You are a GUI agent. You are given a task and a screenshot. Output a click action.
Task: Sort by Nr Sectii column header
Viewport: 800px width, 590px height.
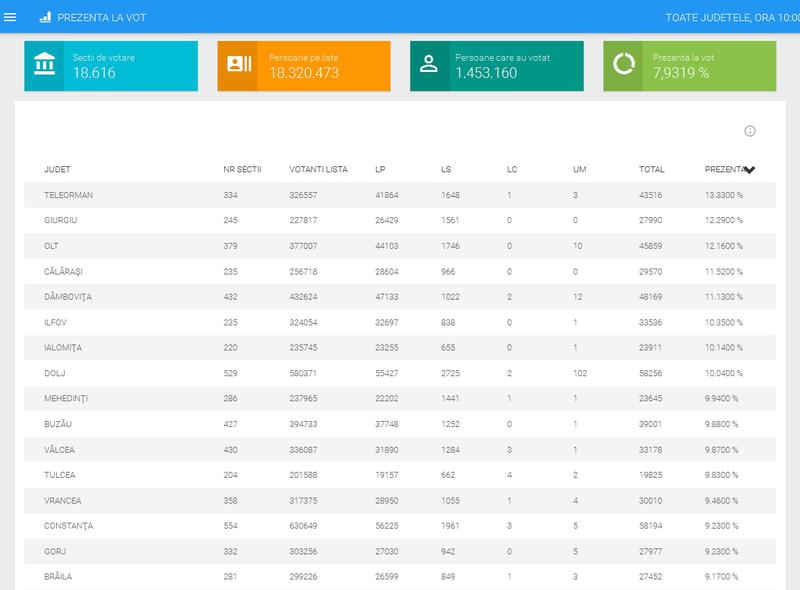pyautogui.click(x=242, y=169)
